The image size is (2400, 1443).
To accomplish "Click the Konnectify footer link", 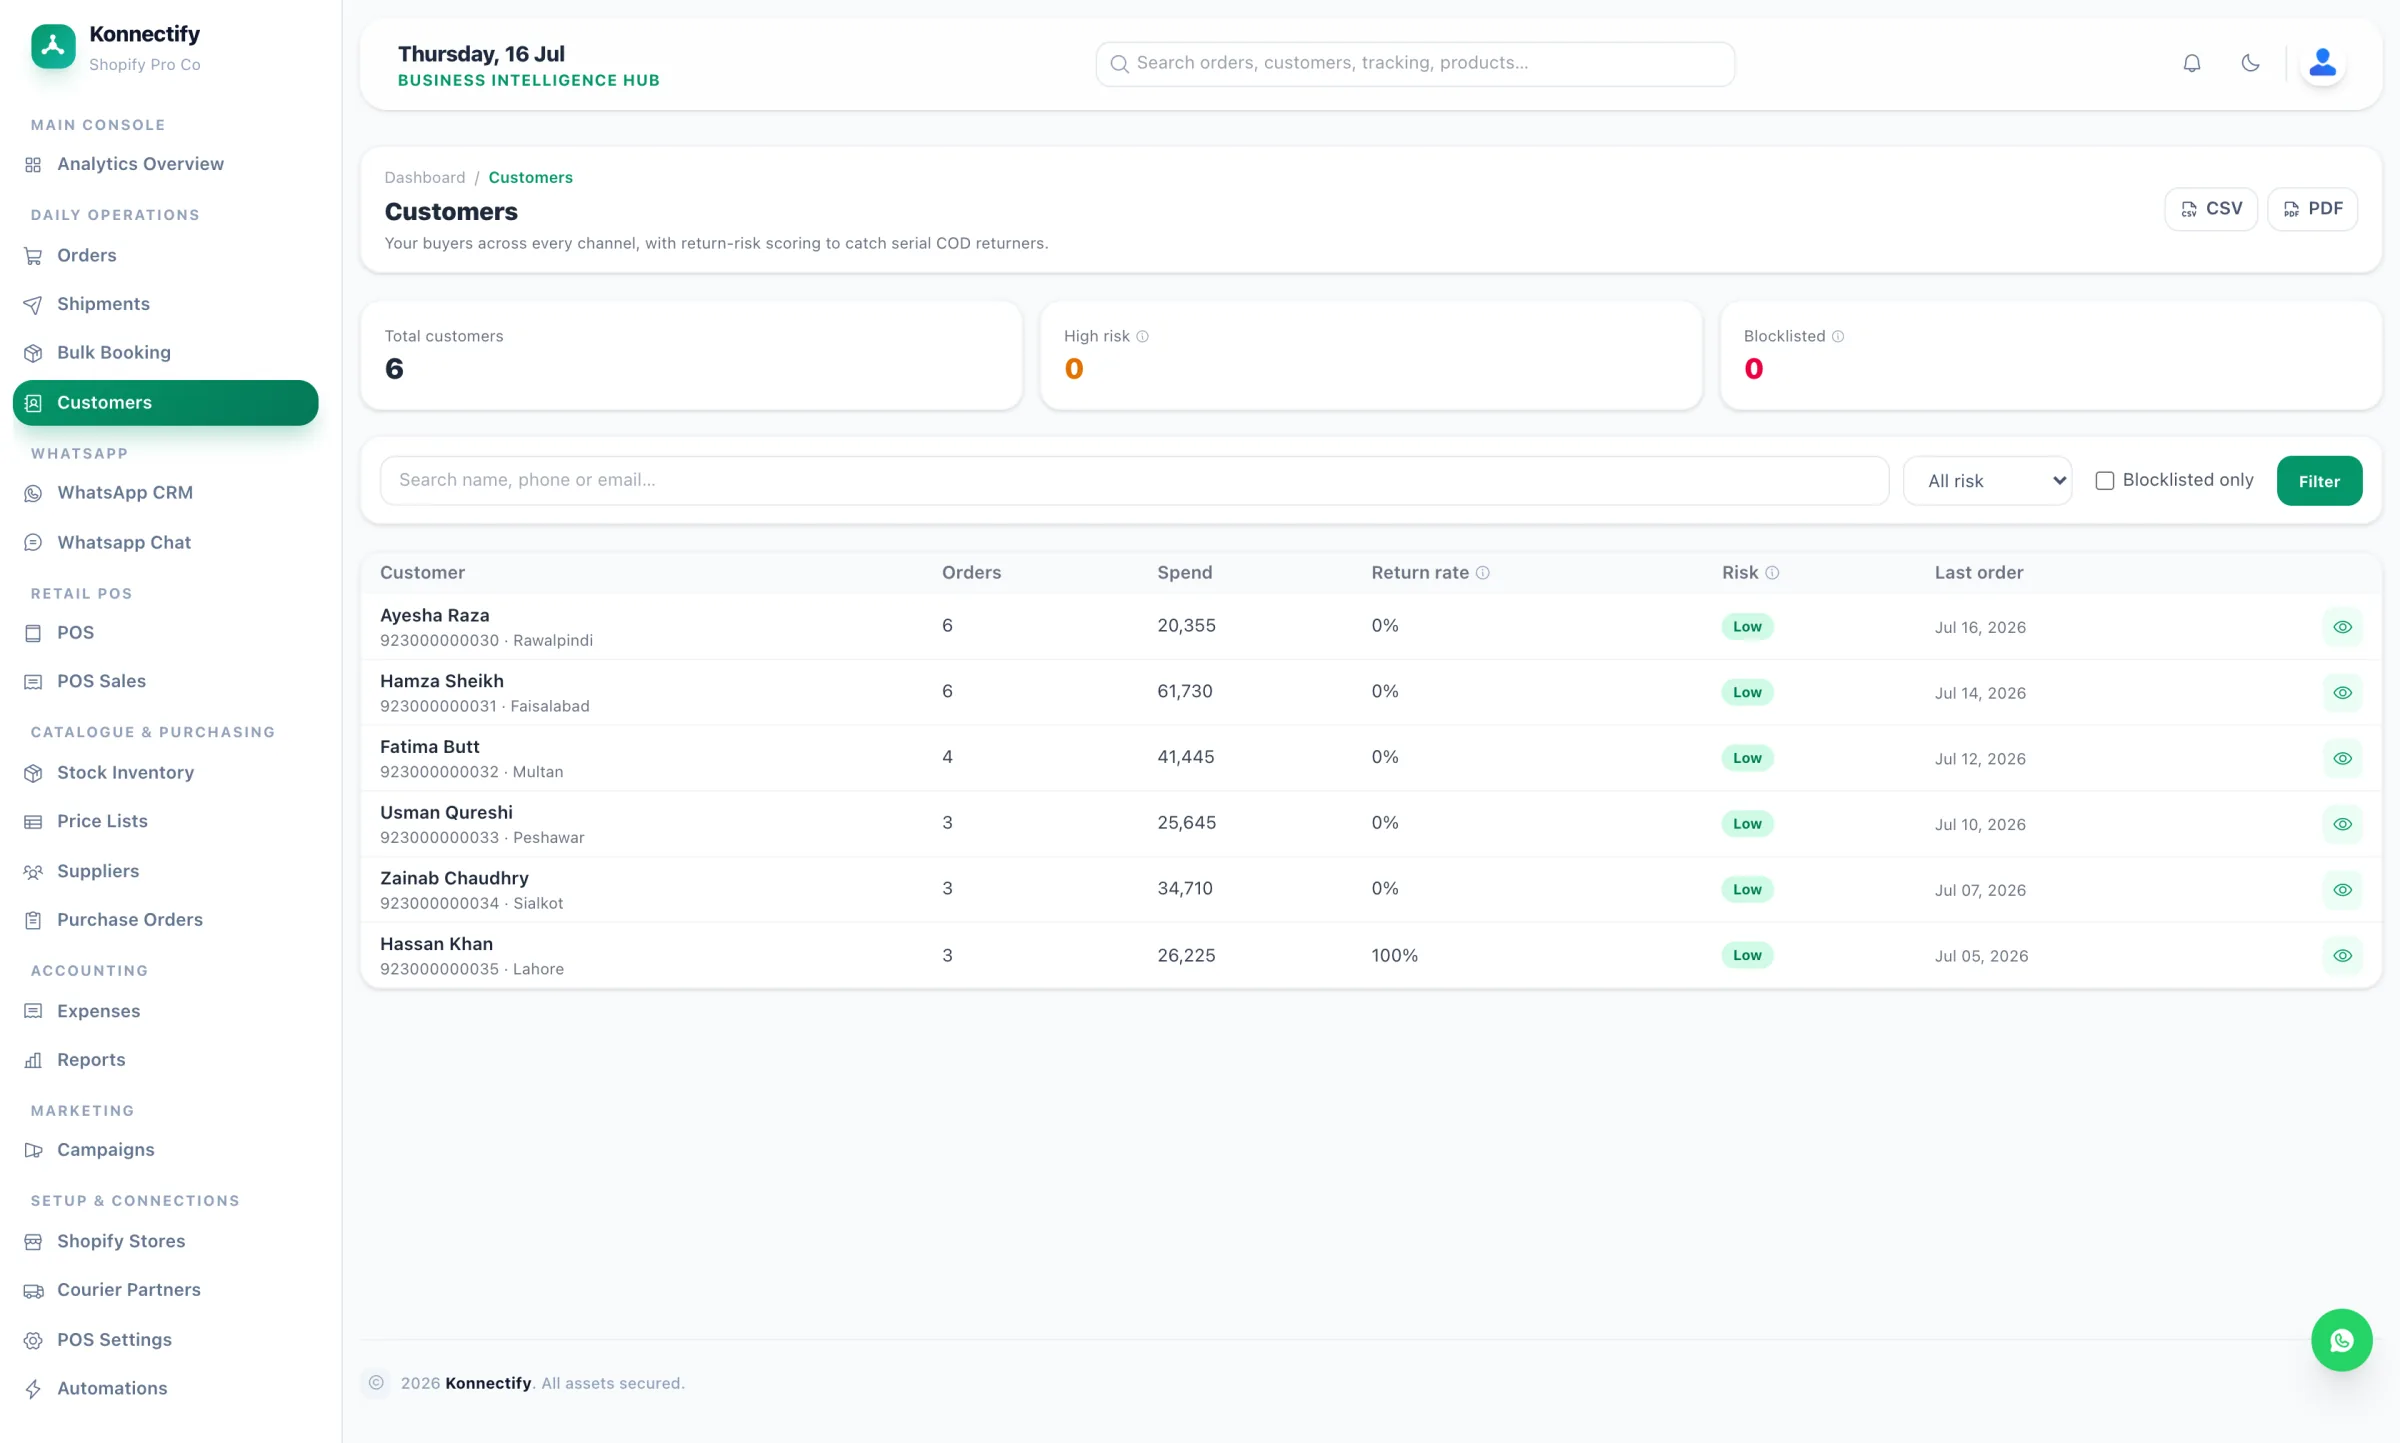I will 488,1383.
